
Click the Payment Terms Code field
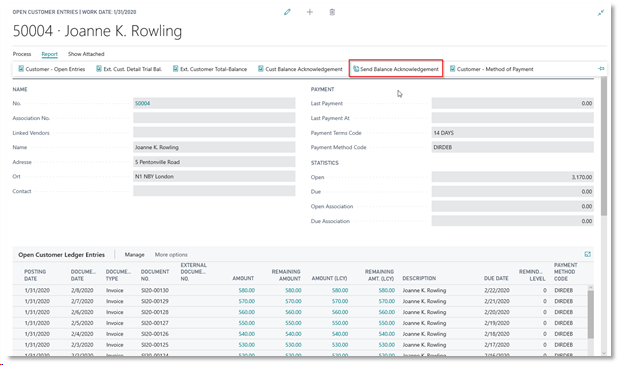click(512, 133)
